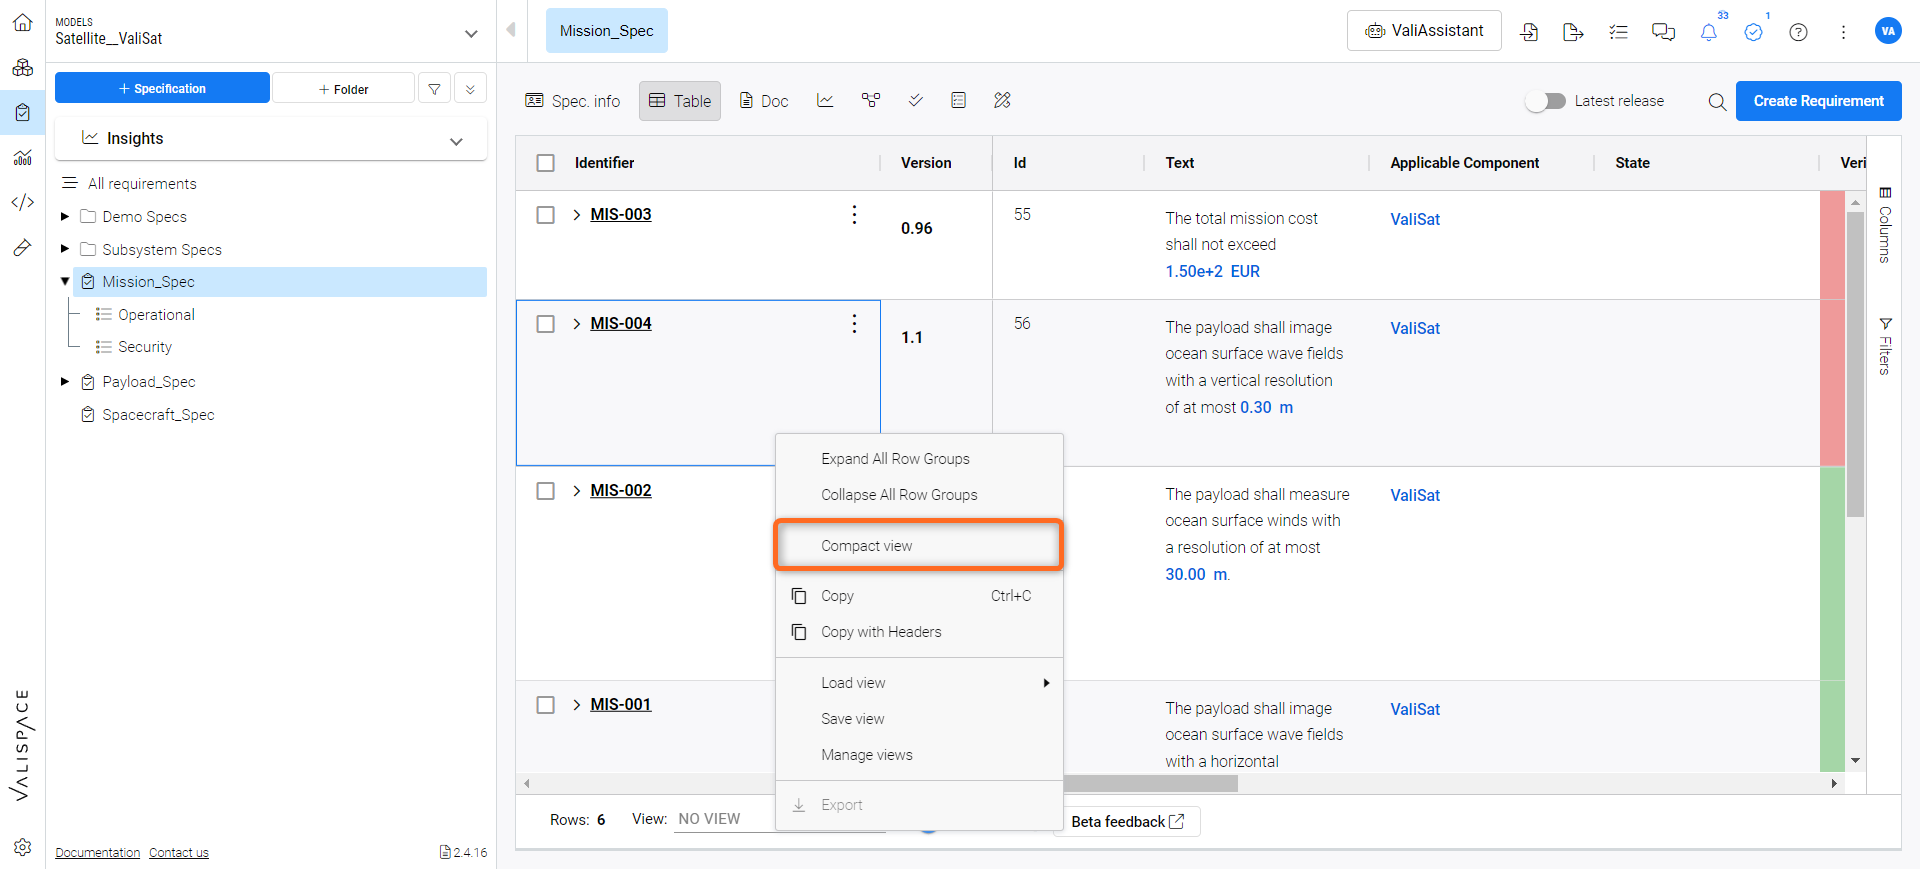Open the Satellite_ValiSat models dropdown
The height and width of the screenshot is (869, 1920).
coord(471,33)
